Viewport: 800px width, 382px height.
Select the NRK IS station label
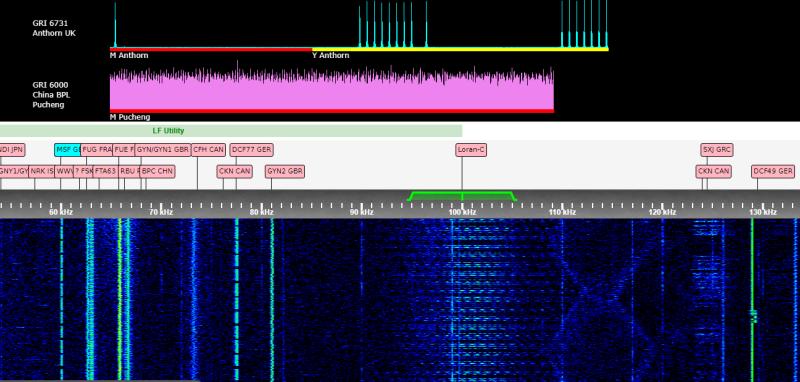tap(42, 171)
